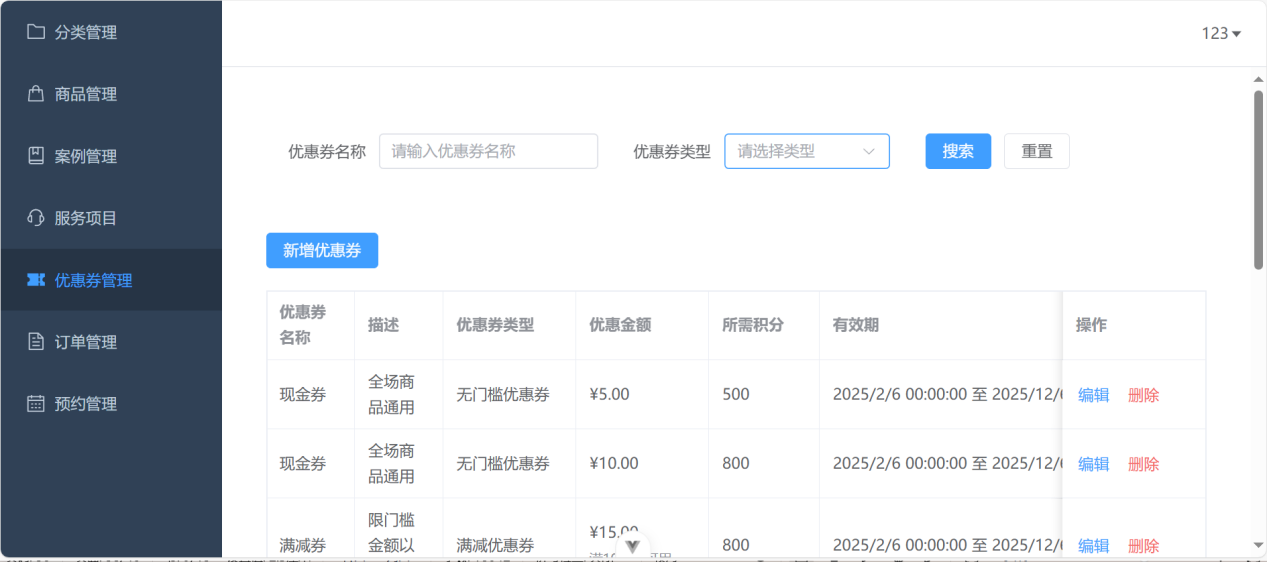This screenshot has width=1267, height=562.
Task: Click the scrollbar down arrow
Action: pos(1258,545)
